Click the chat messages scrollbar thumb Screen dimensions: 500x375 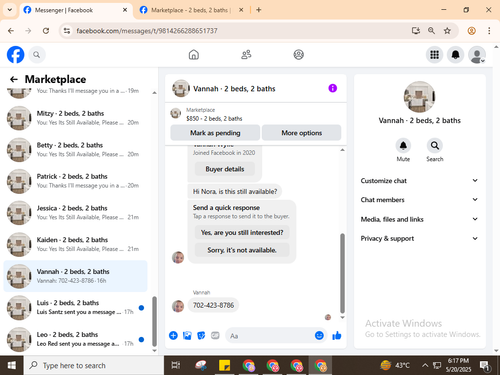[342, 273]
